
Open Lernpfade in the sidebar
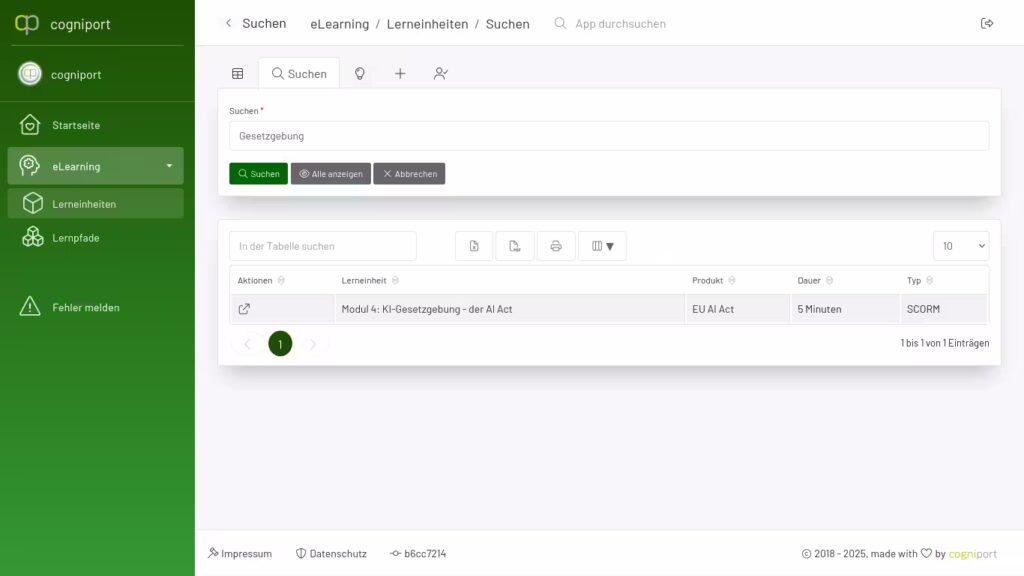[76, 238]
